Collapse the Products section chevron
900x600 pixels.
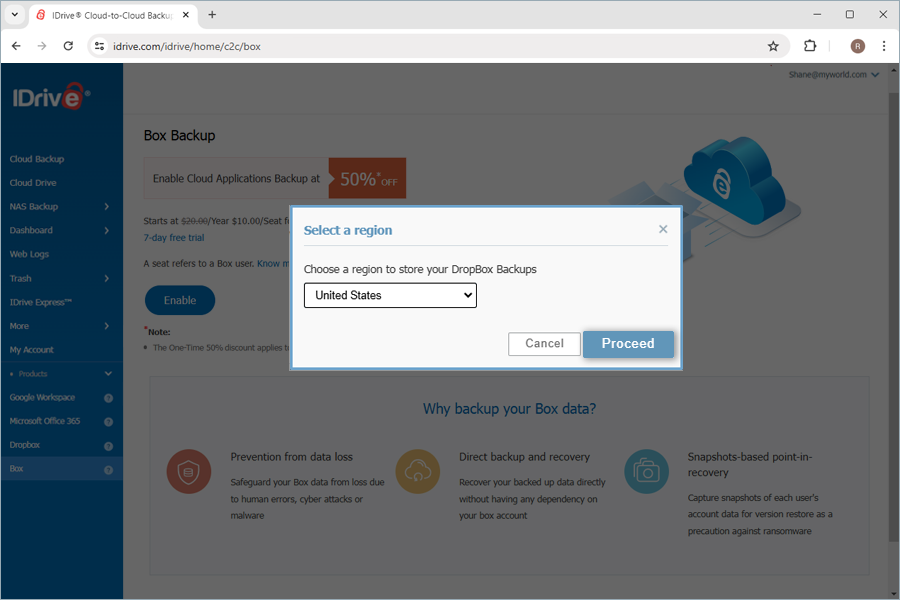108,374
